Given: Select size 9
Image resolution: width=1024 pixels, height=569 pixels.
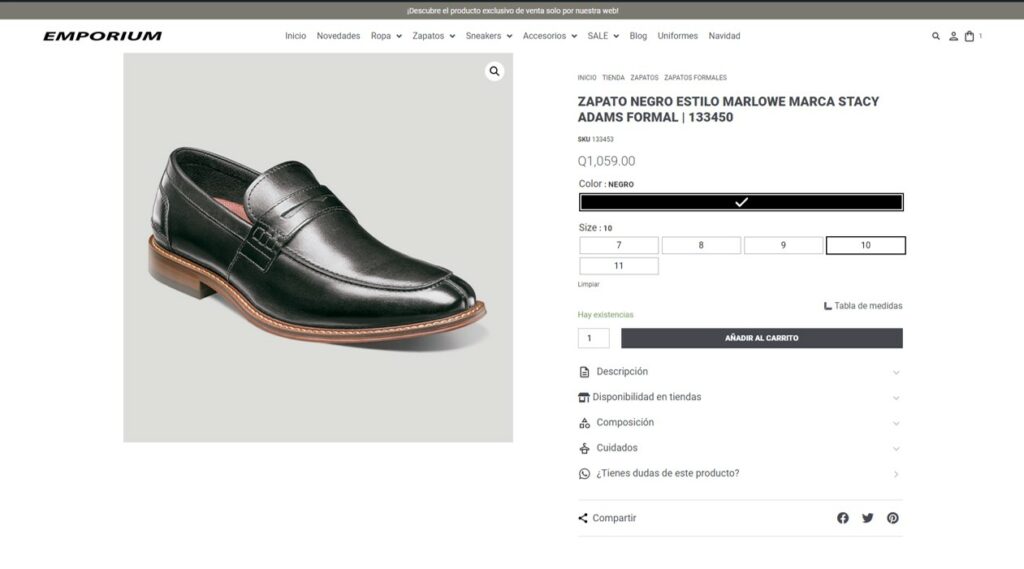Looking at the screenshot, I should click(x=783, y=245).
